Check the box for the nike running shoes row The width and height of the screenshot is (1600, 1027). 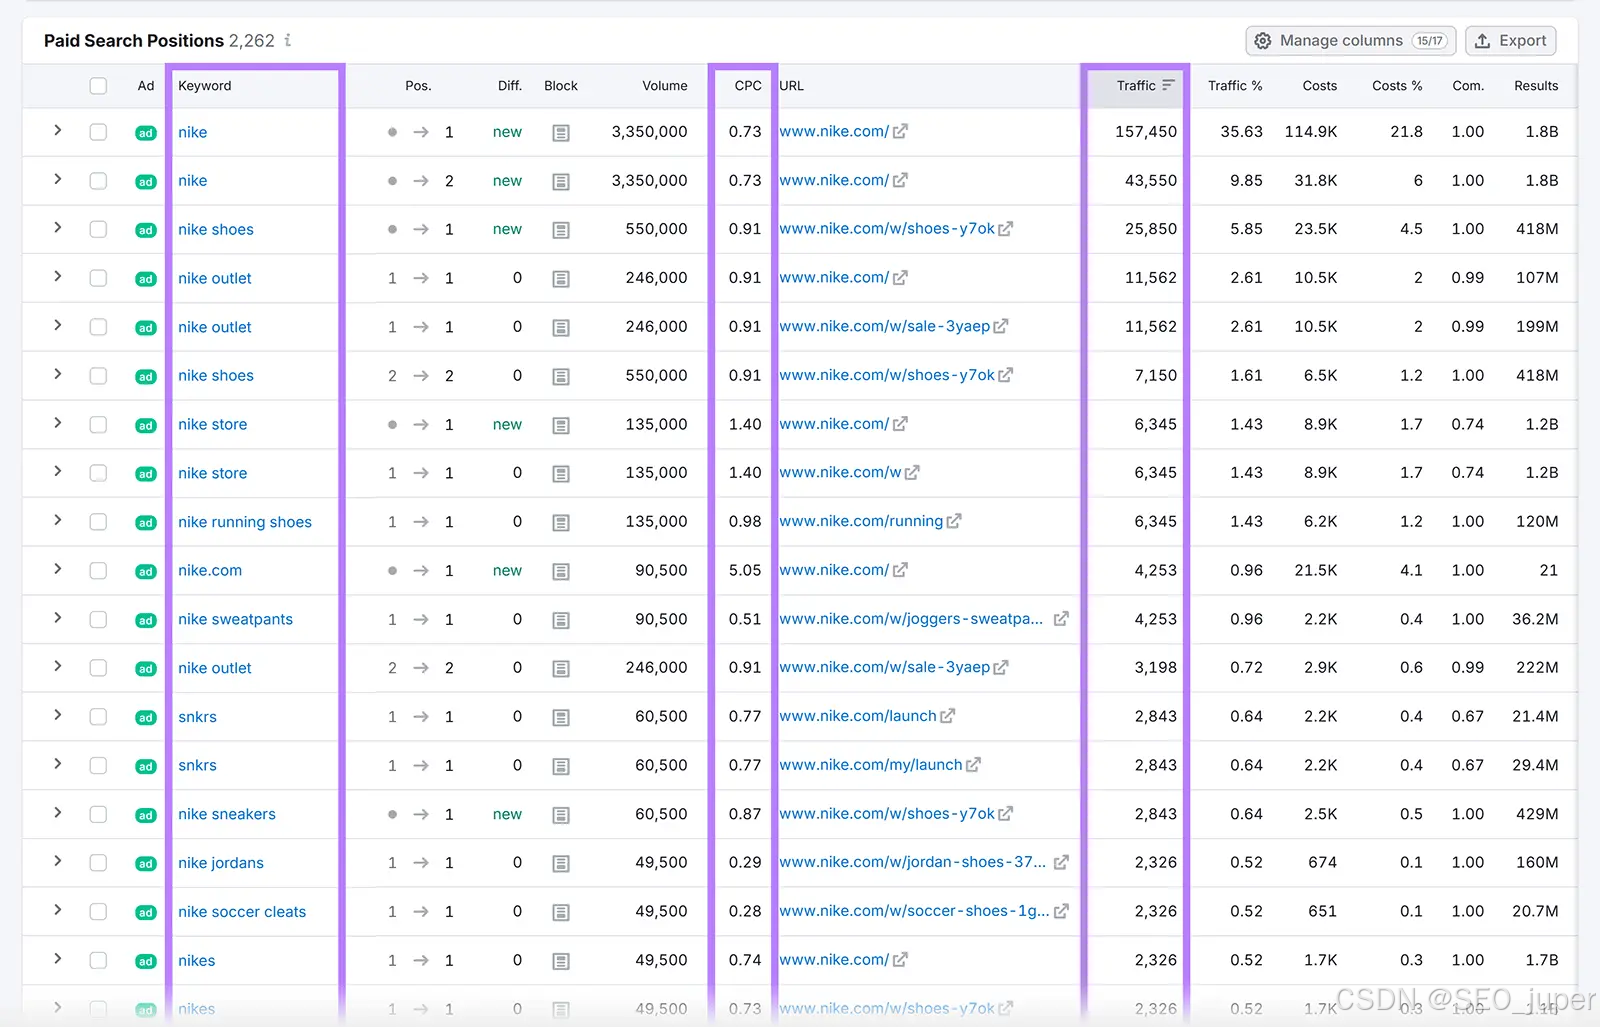98,522
